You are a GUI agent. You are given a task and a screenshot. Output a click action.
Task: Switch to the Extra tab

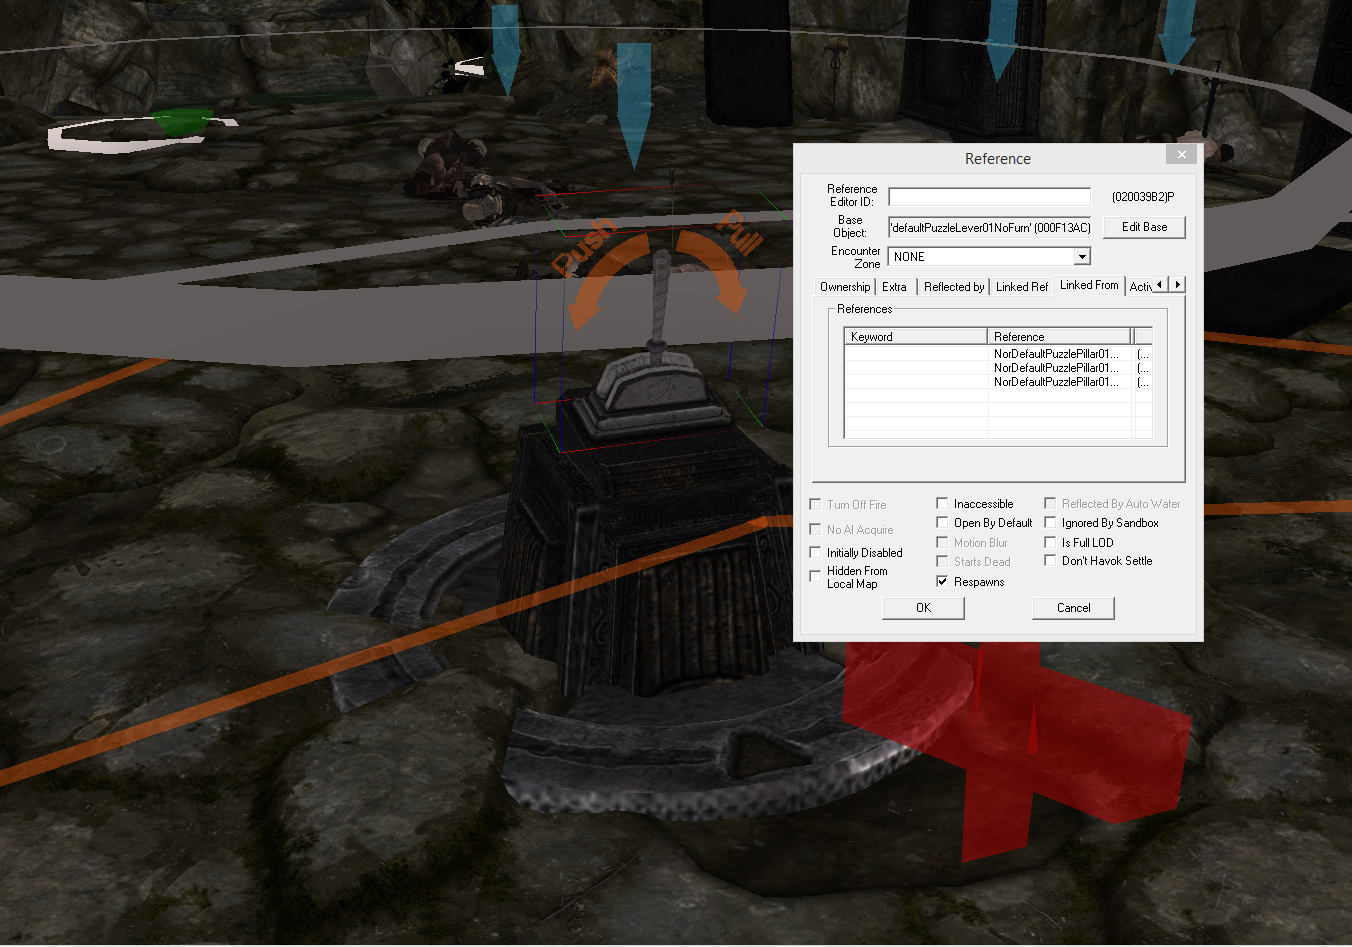(x=894, y=287)
